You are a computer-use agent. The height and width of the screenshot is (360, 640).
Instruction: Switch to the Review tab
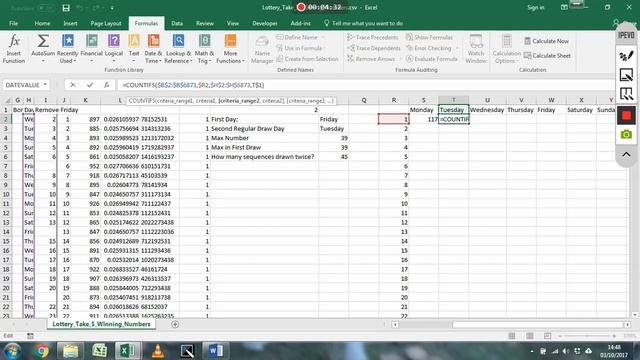[204, 23]
